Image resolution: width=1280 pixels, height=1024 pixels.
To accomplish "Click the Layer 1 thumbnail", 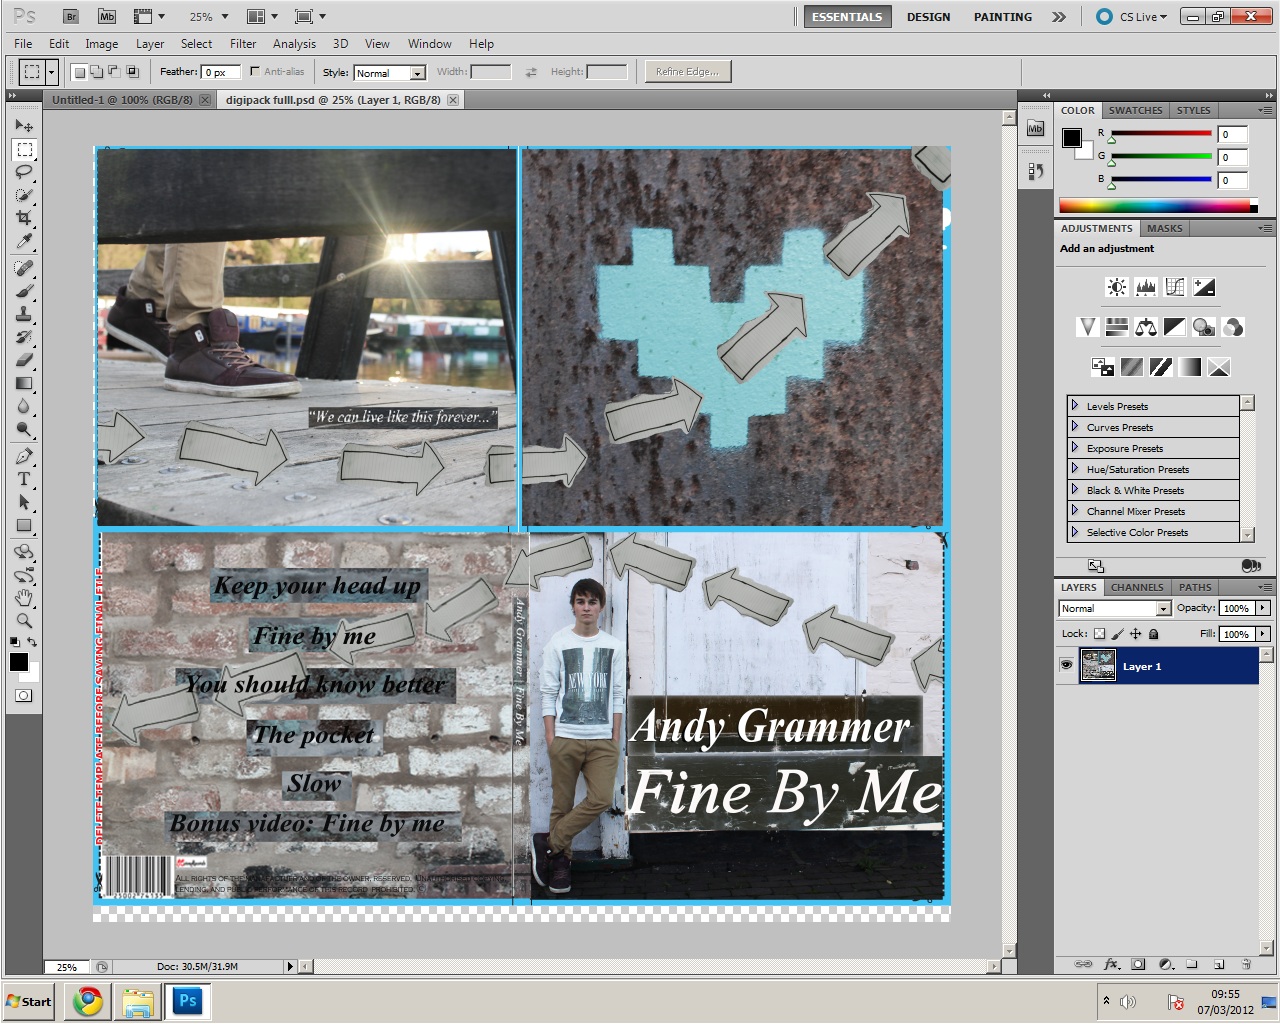I will coord(1098,666).
